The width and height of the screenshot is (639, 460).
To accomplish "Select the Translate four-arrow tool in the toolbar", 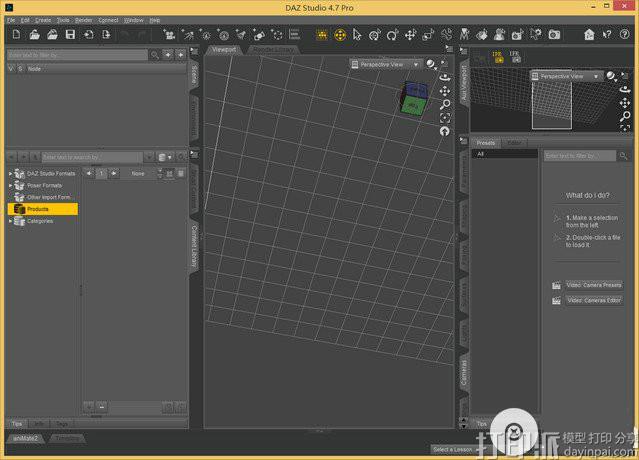I will click(x=410, y=35).
